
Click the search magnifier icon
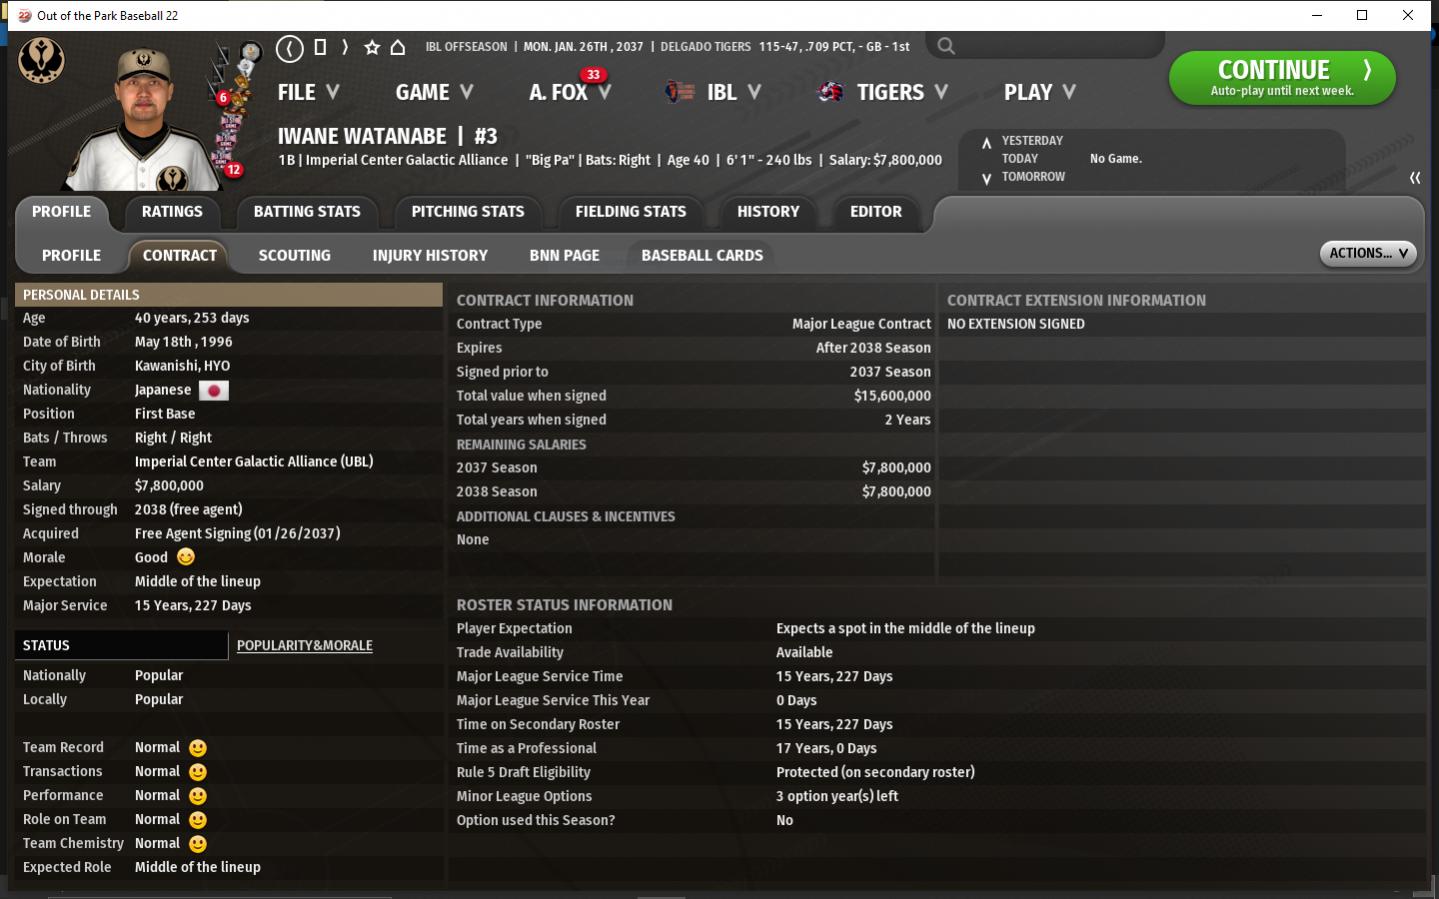946,46
